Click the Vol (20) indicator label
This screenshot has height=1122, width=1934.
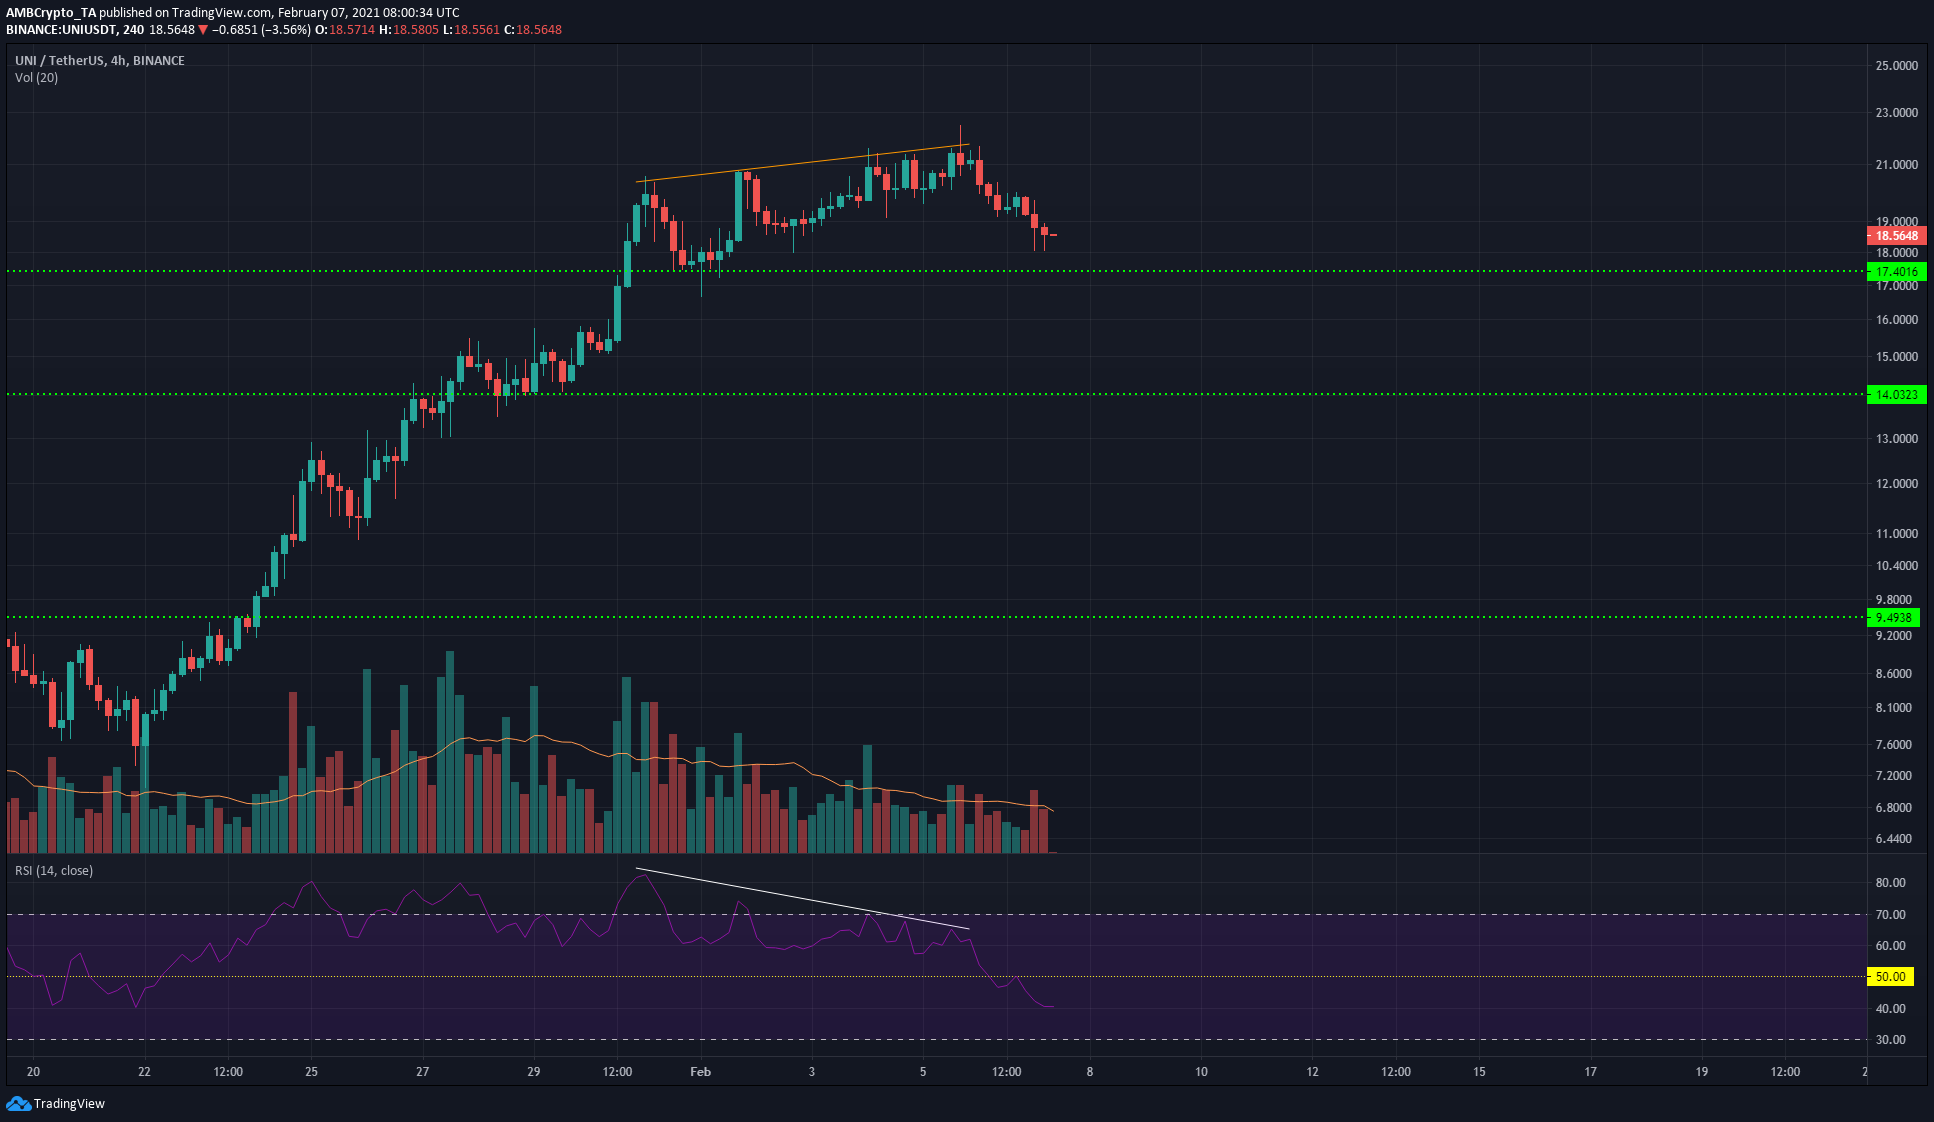click(x=36, y=78)
